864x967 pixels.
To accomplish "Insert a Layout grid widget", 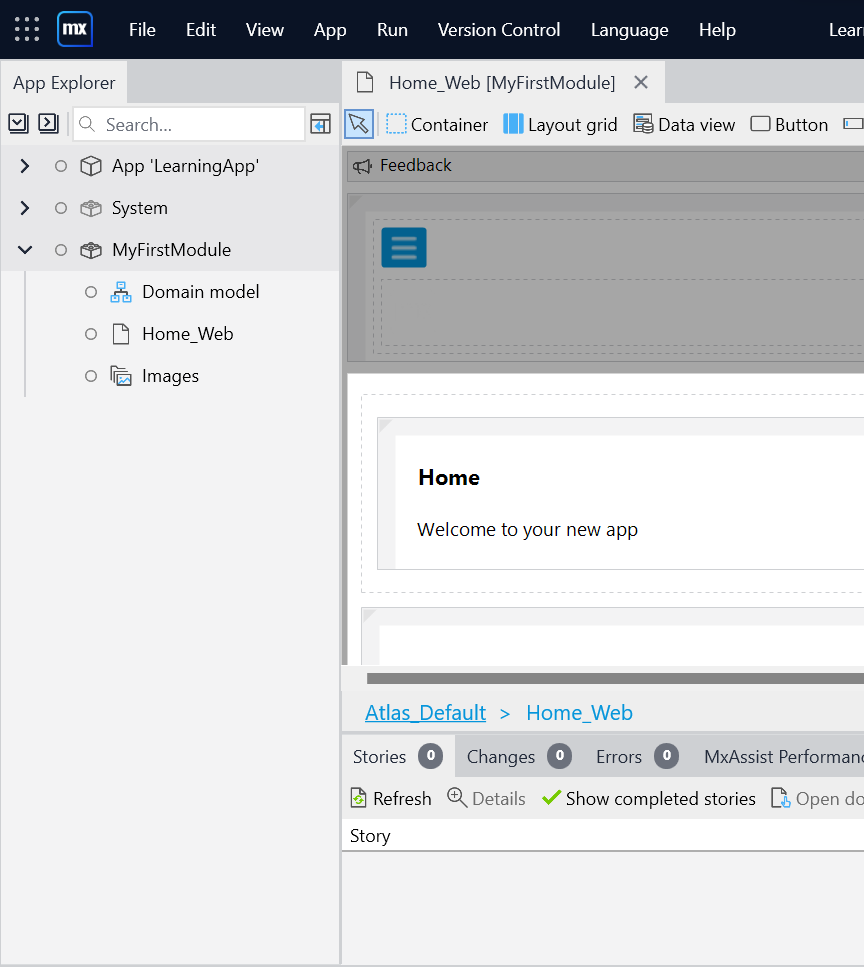I will click(560, 124).
